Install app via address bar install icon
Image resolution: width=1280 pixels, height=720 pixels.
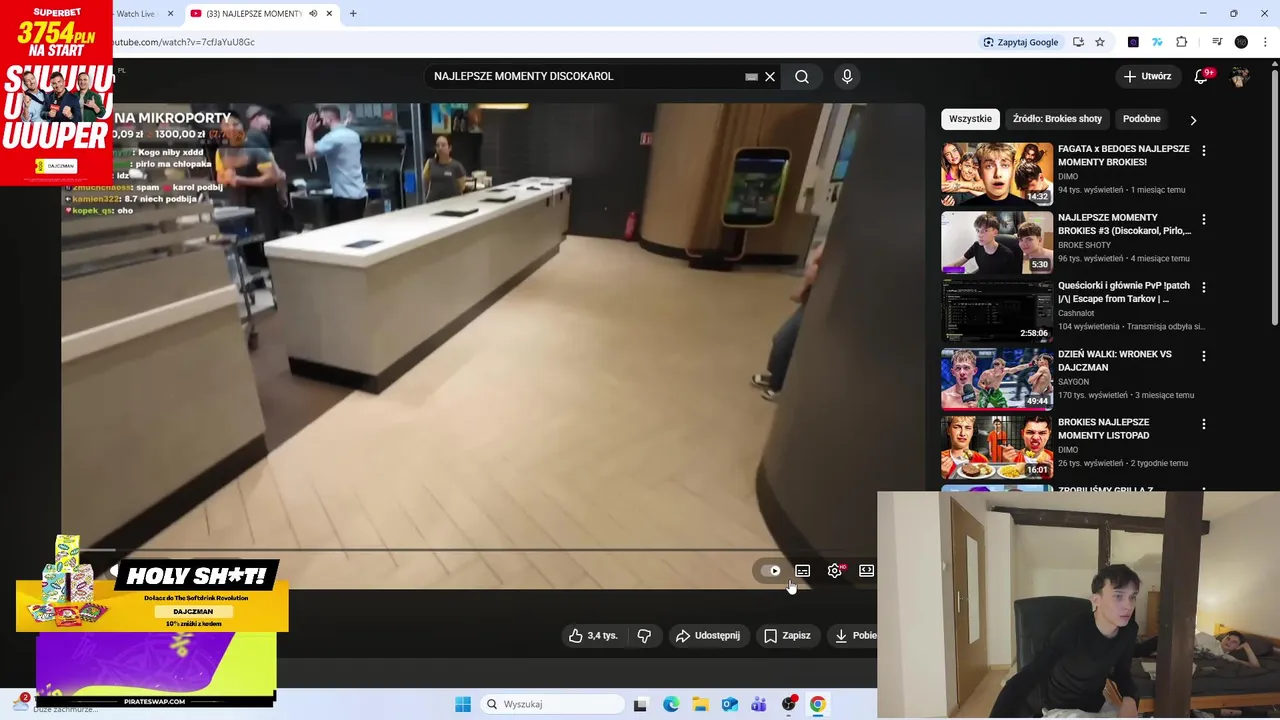(x=1078, y=42)
